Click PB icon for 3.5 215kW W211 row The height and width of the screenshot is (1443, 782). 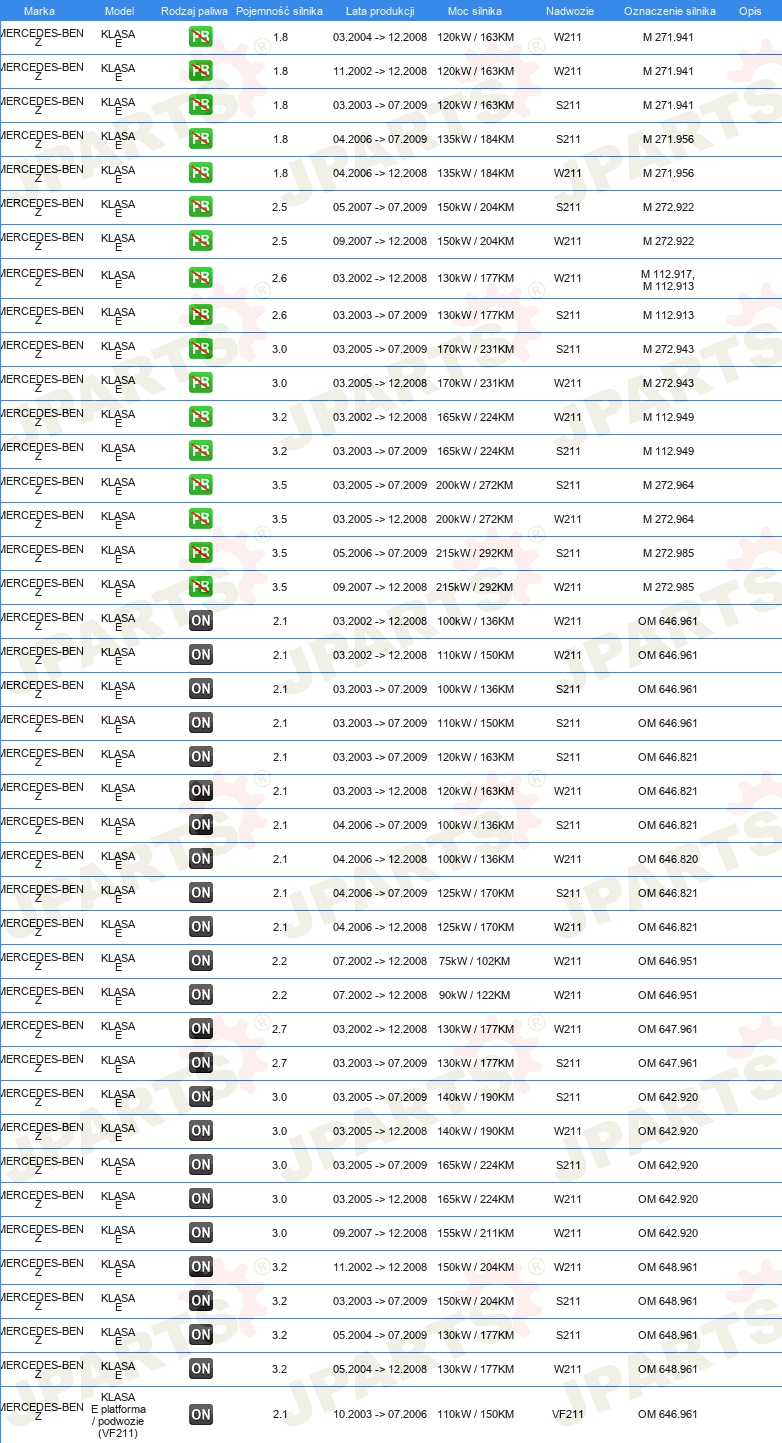[201, 588]
